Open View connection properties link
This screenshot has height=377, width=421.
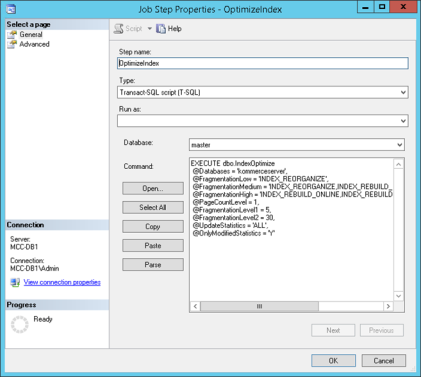(62, 282)
